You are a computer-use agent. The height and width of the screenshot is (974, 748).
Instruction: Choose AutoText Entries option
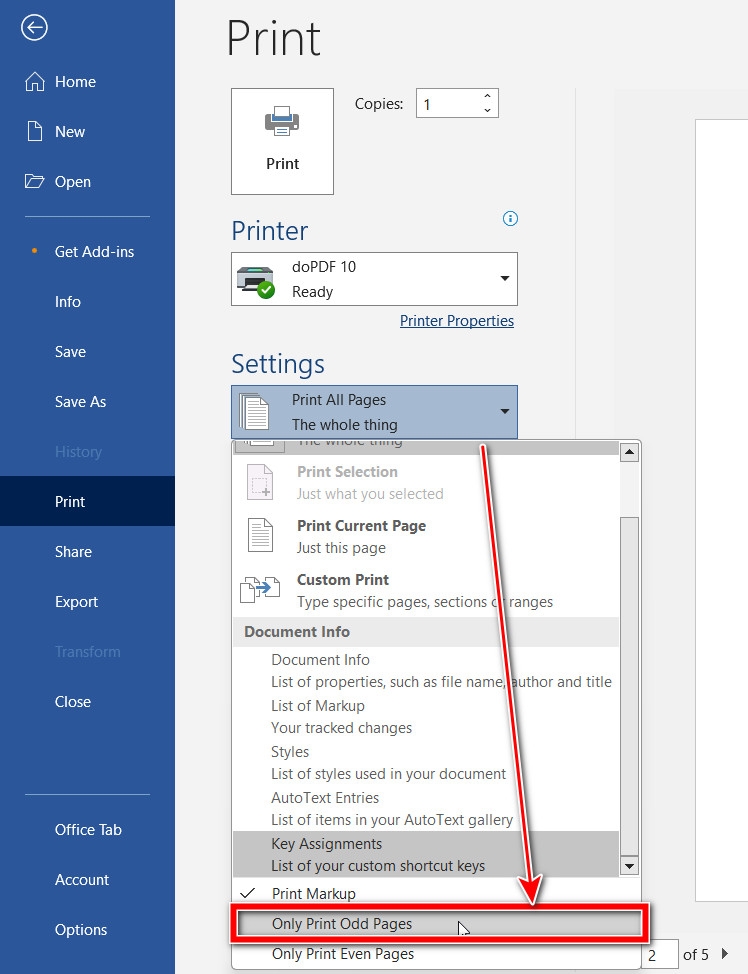point(426,808)
